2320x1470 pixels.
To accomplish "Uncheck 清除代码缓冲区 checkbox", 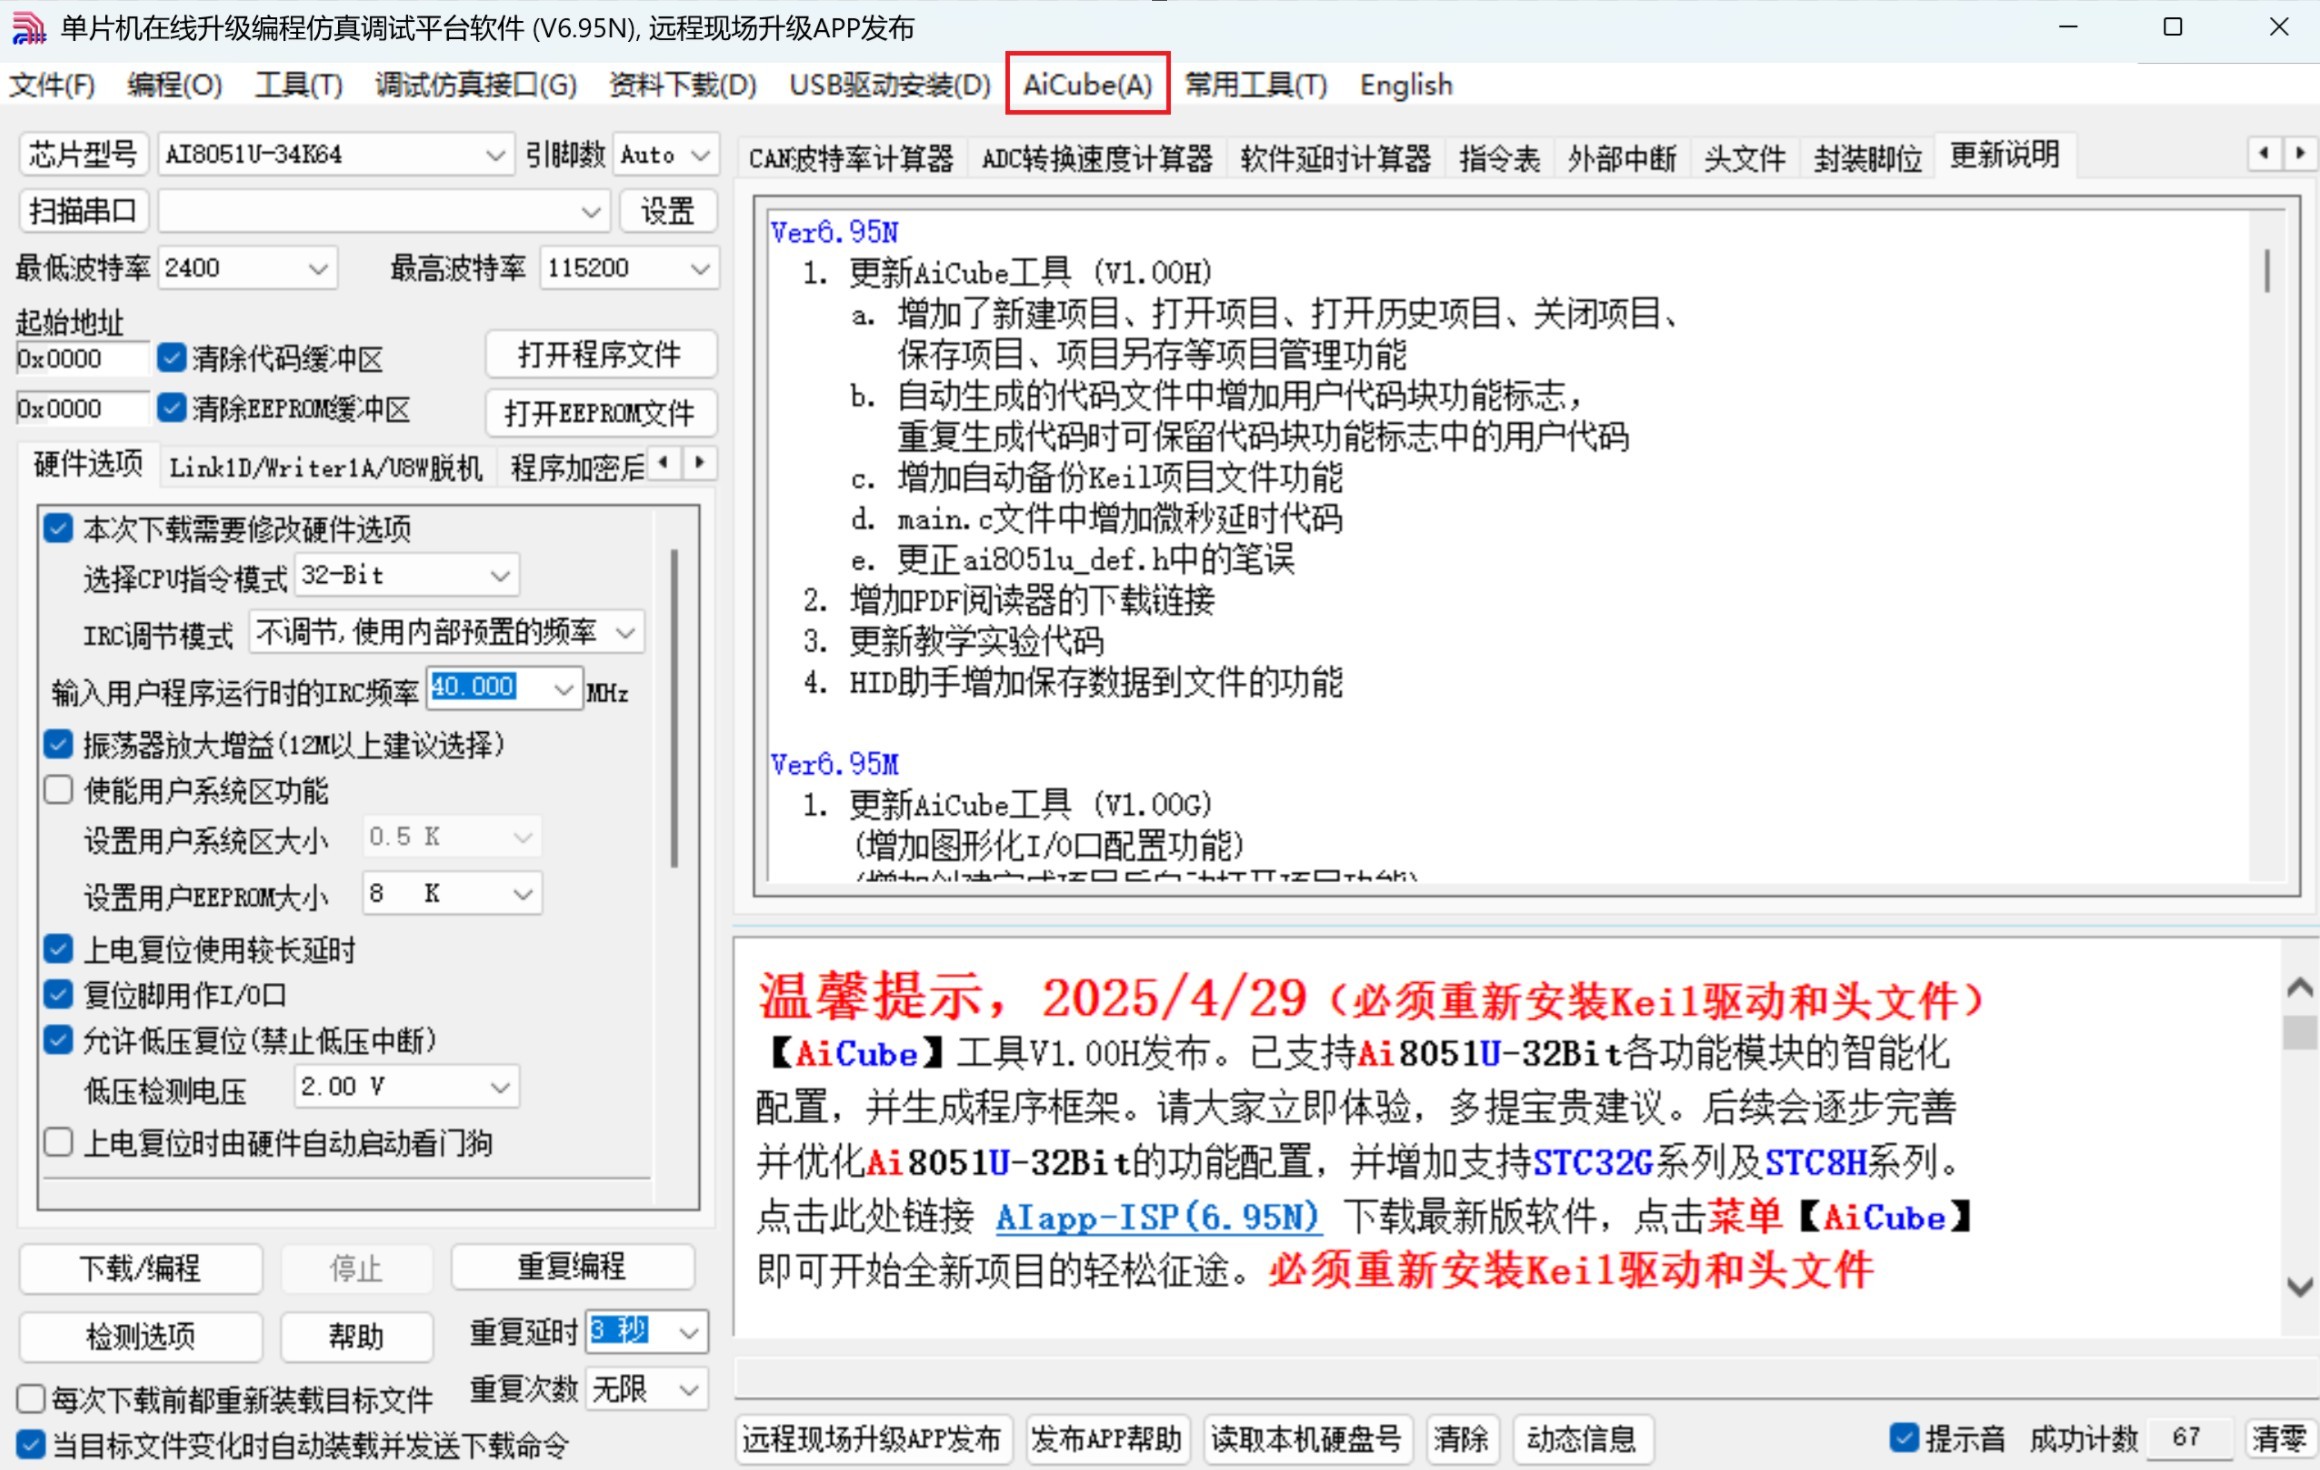I will point(172,357).
